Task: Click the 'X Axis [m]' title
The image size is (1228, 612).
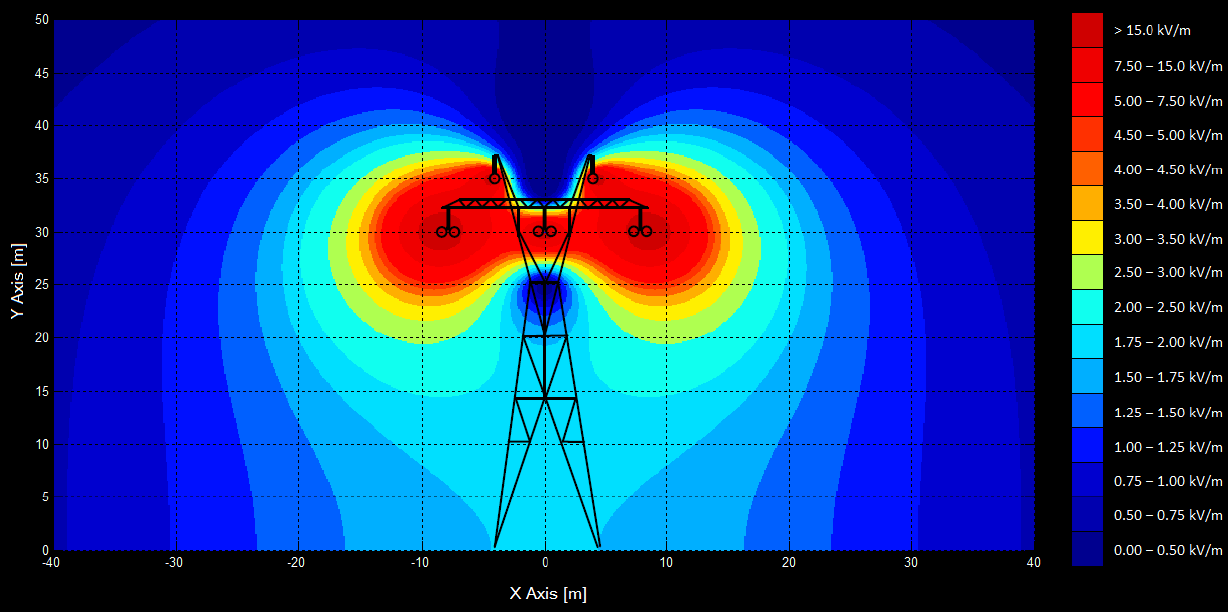Action: click(548, 593)
